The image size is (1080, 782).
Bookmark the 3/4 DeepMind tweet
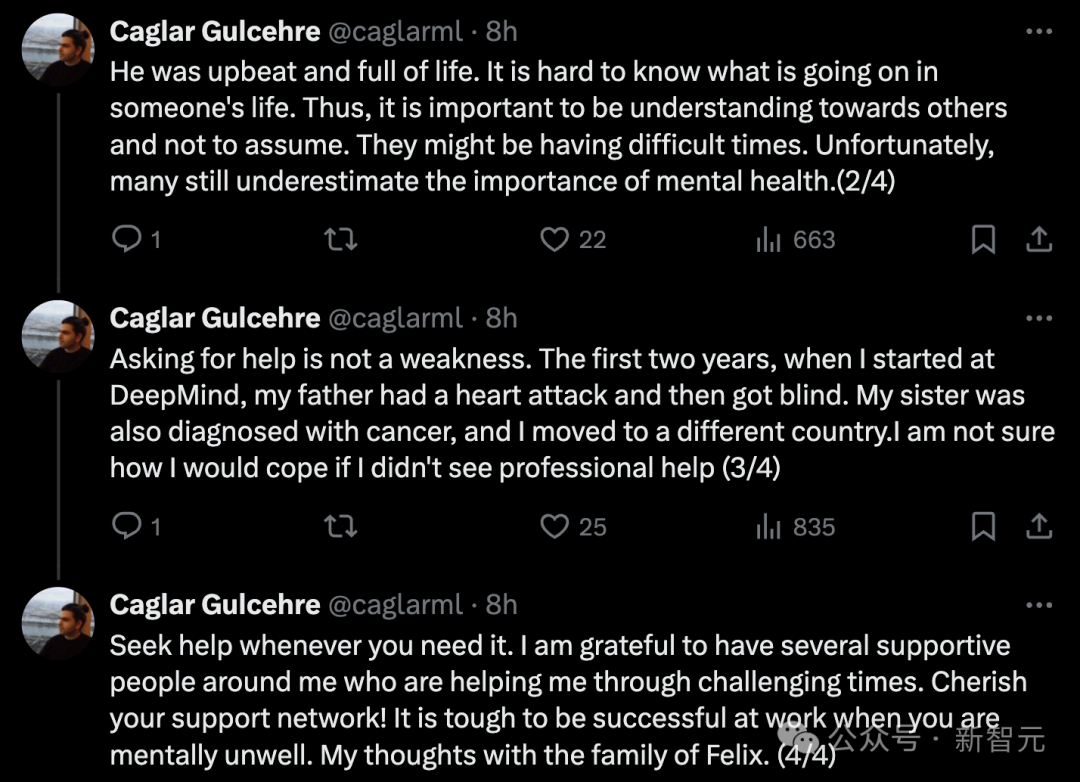coord(984,527)
